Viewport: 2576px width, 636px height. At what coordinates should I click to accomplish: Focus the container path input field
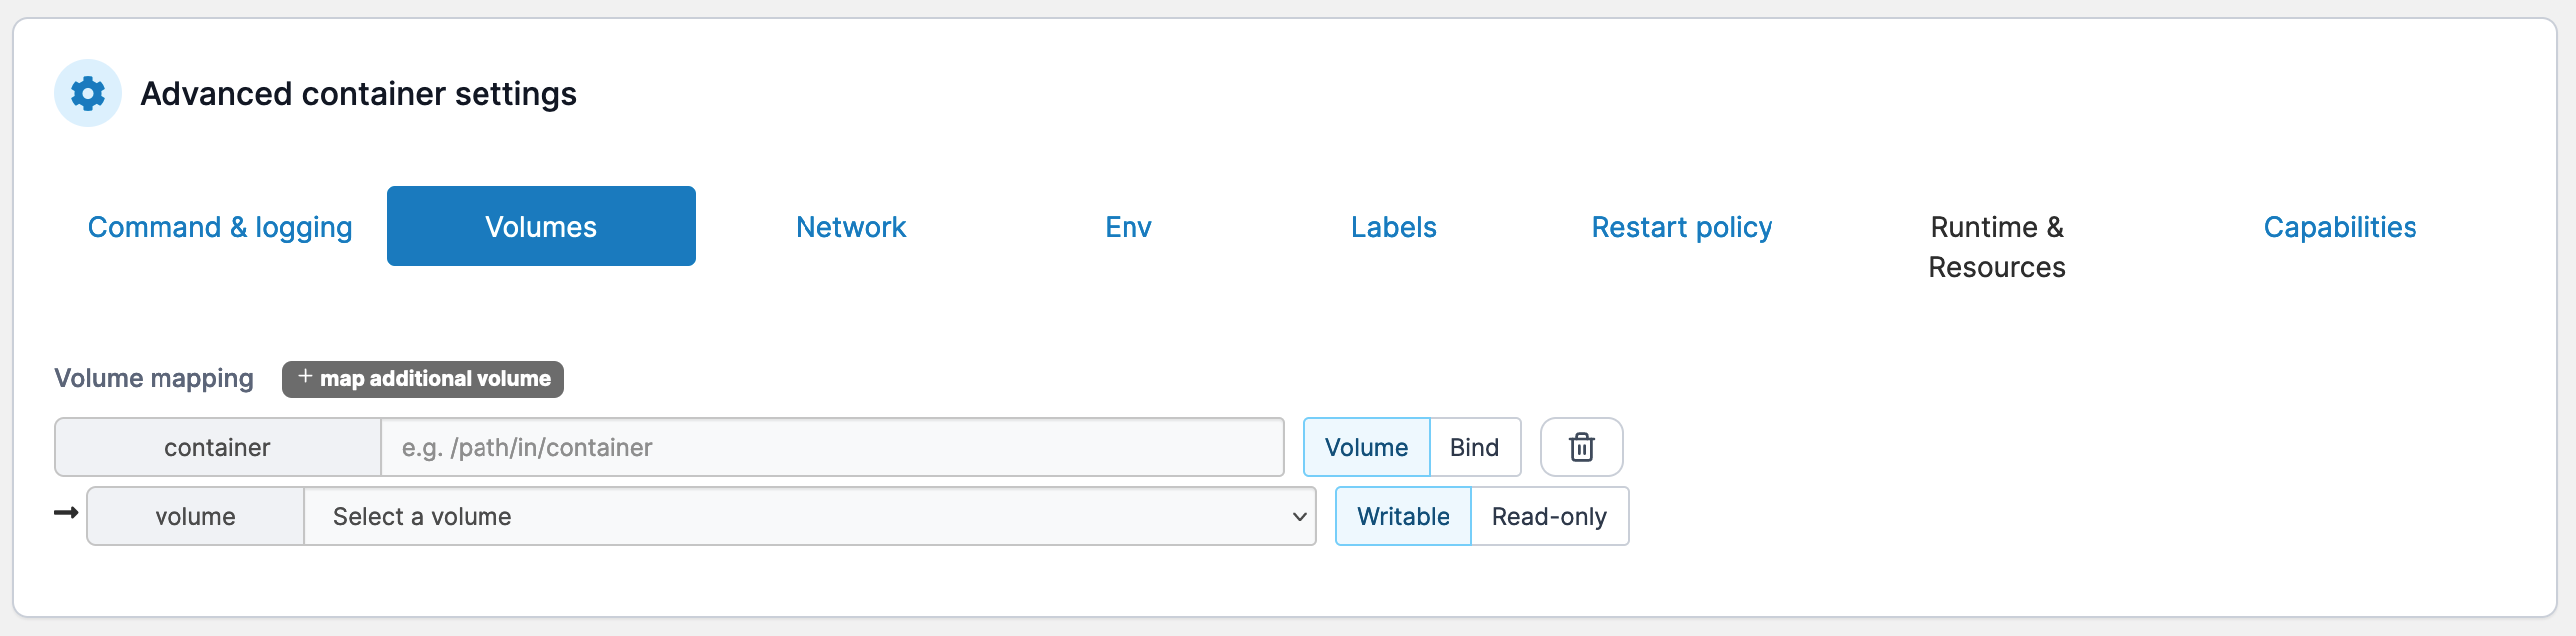(x=831, y=447)
